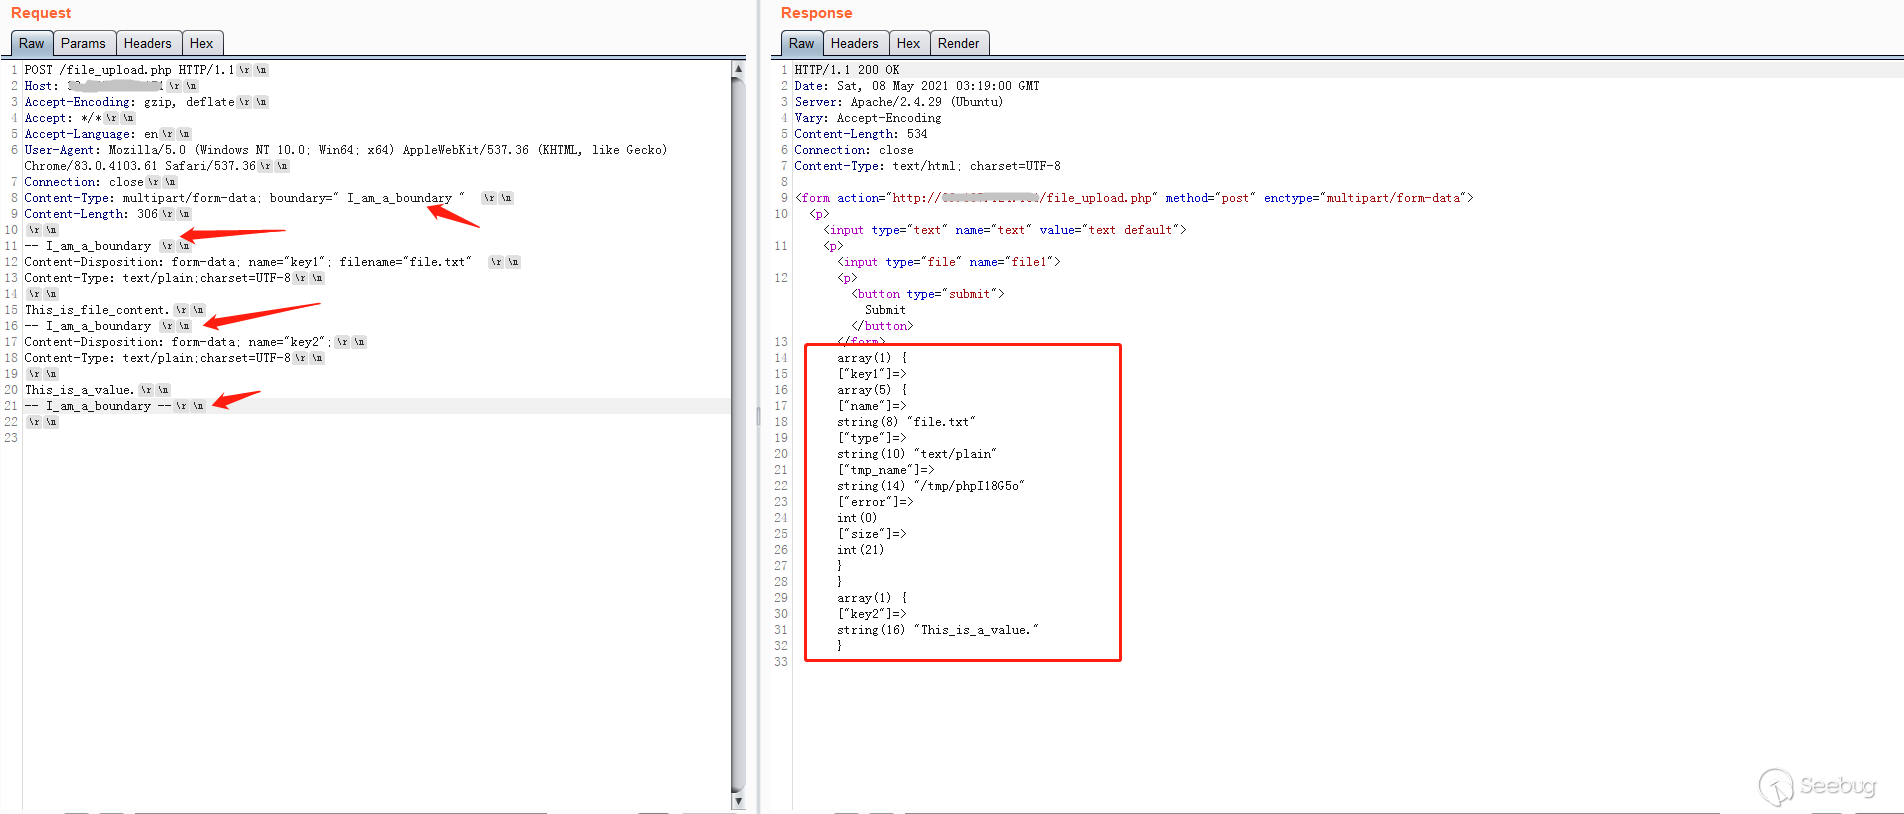View the Response Hex tab

click(908, 44)
